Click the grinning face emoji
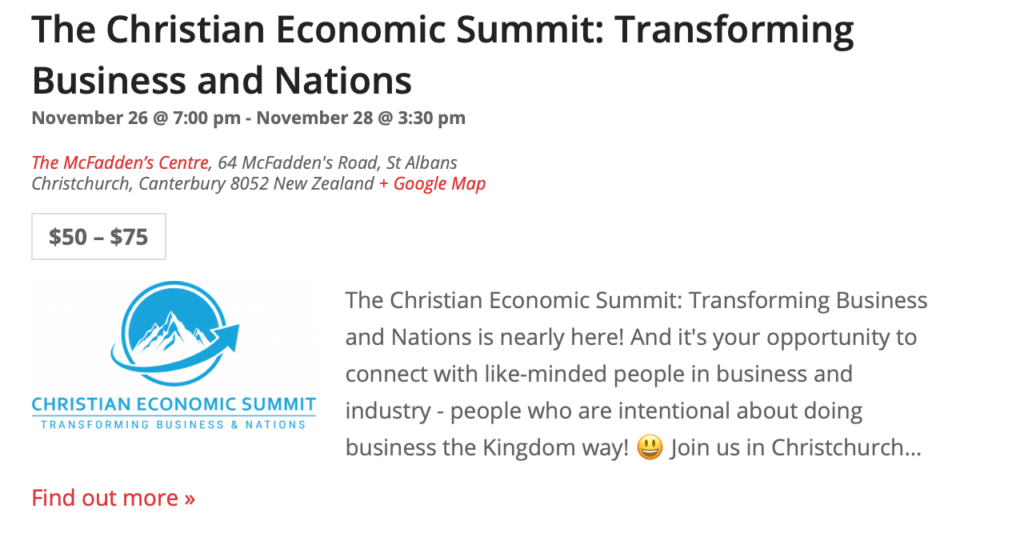Image resolution: width=1024 pixels, height=541 pixels. tap(649, 447)
